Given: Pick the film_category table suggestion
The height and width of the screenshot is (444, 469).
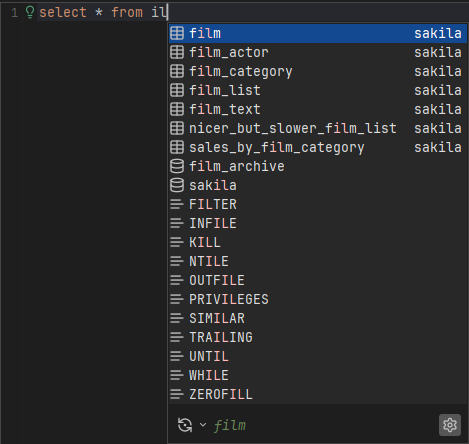Looking at the screenshot, I should pyautogui.click(x=318, y=71).
